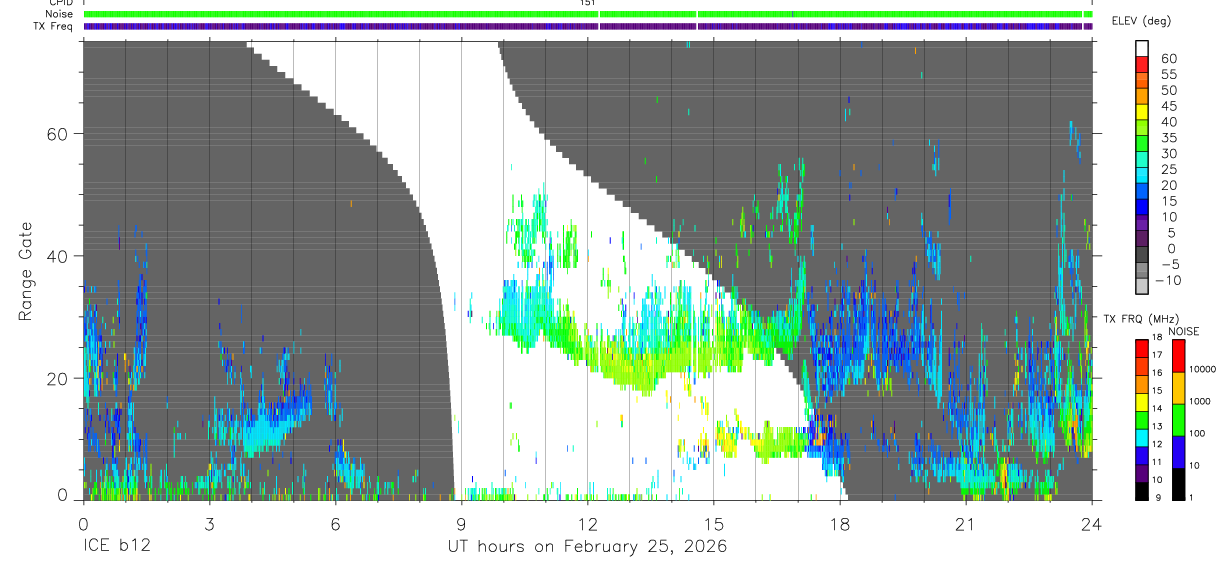Click the '30' label on the ELEV legend
The height and width of the screenshot is (567, 1228).
[1169, 153]
